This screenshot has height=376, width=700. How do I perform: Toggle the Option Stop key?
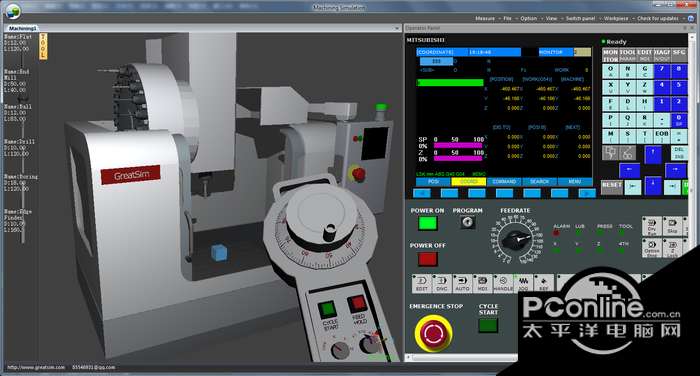[x=652, y=248]
